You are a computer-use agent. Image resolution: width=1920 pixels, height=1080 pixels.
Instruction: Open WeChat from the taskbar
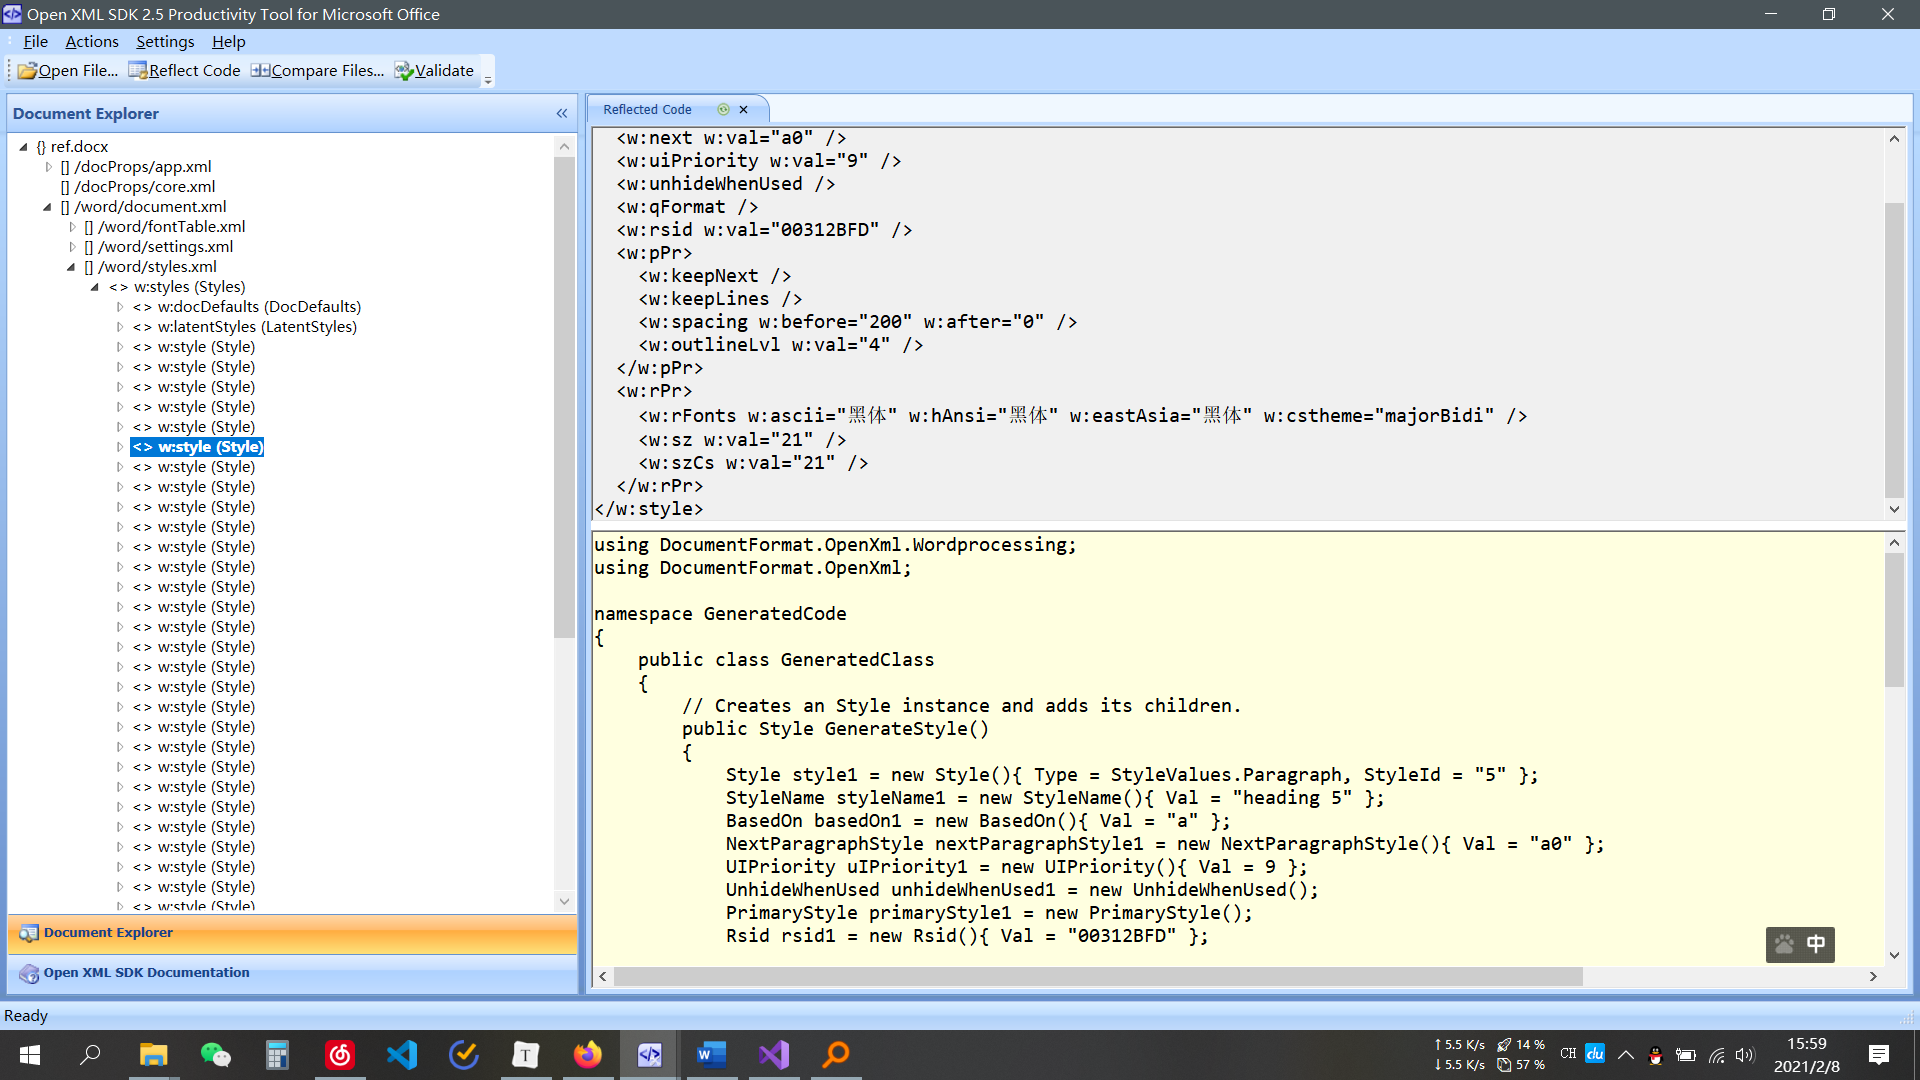[x=215, y=1055]
